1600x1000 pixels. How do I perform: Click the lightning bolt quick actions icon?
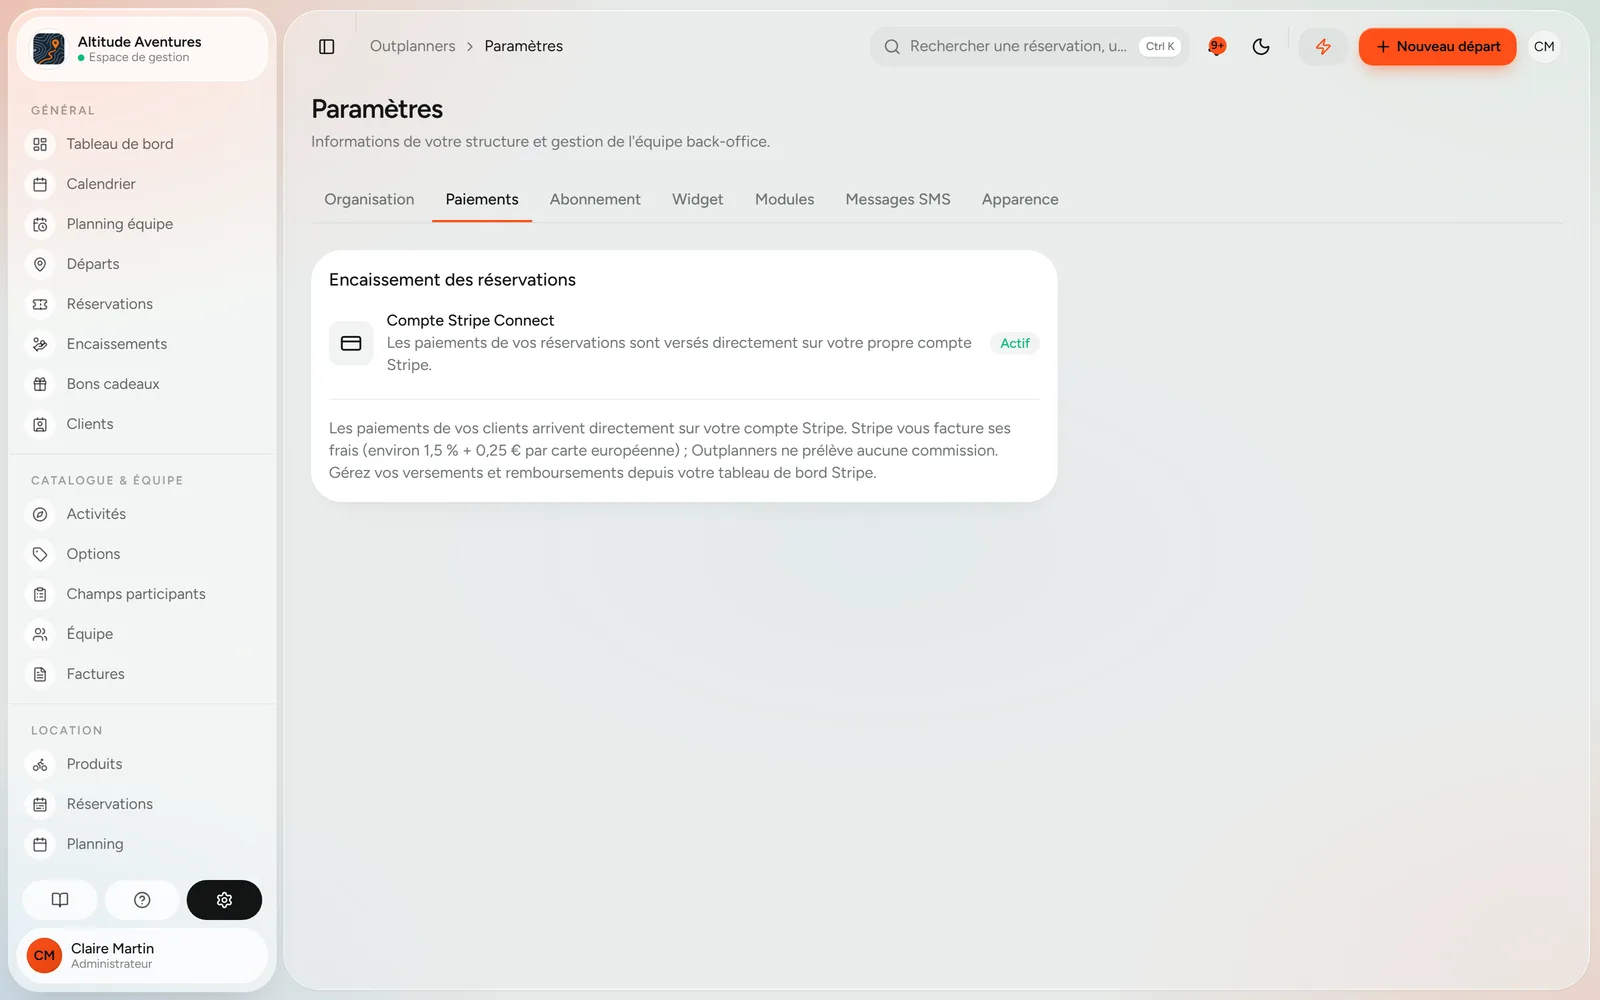(x=1323, y=47)
